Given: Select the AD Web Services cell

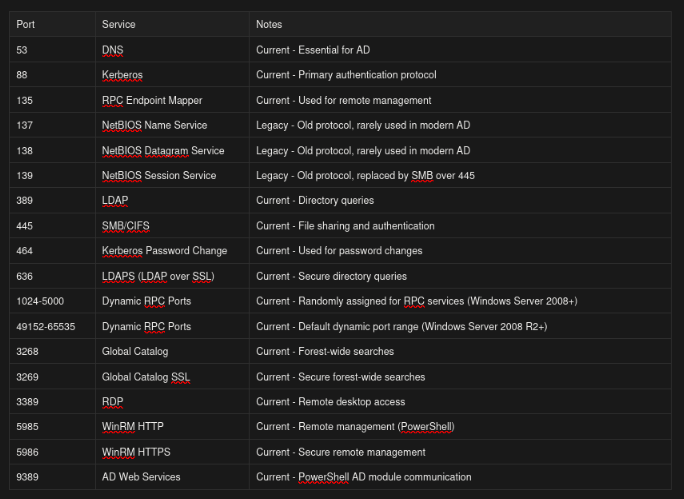Looking at the screenshot, I should click(141, 477).
